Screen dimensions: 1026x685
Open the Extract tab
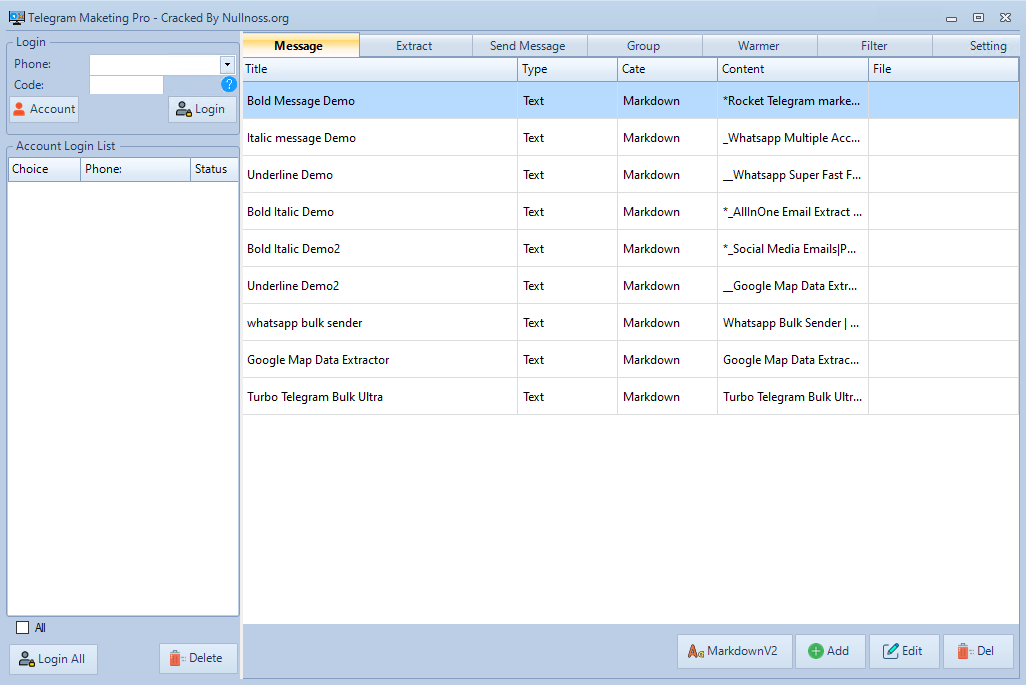415,46
